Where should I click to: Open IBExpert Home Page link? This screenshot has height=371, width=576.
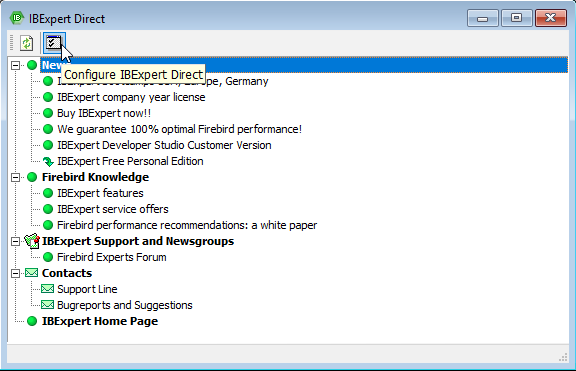point(100,321)
